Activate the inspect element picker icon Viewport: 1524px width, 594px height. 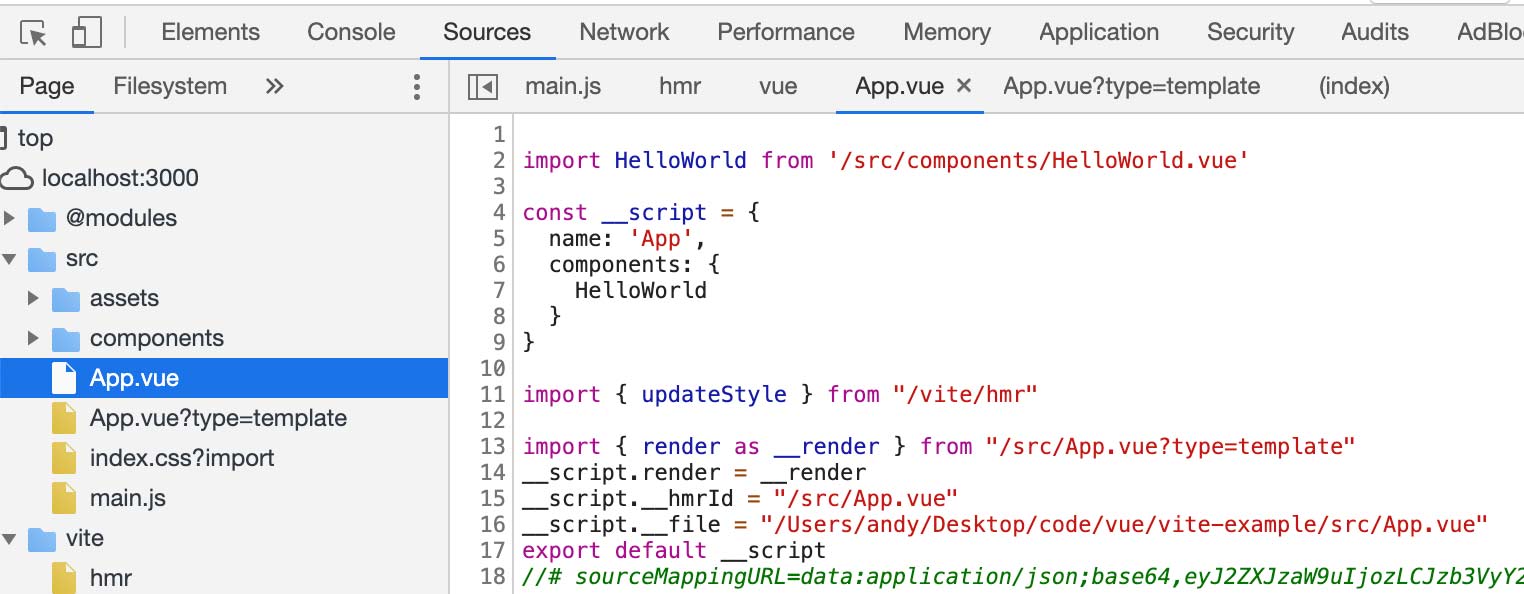pyautogui.click(x=34, y=33)
